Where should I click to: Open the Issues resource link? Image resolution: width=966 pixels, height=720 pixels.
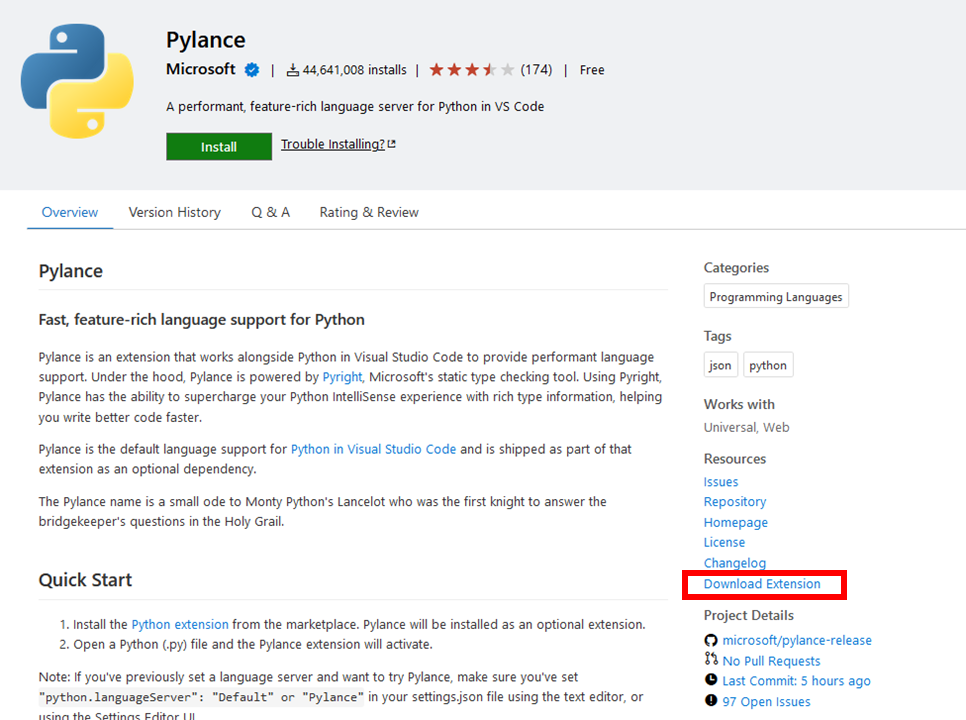pyautogui.click(x=721, y=482)
